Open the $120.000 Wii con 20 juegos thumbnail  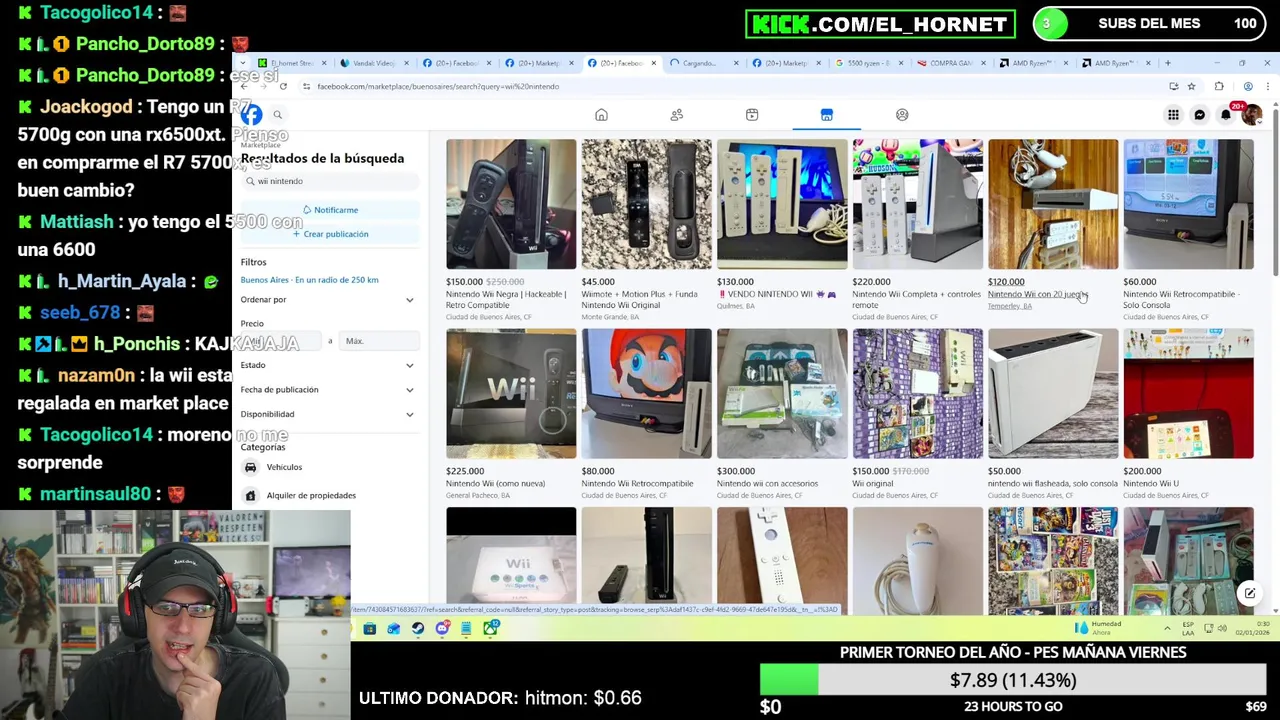click(1053, 204)
